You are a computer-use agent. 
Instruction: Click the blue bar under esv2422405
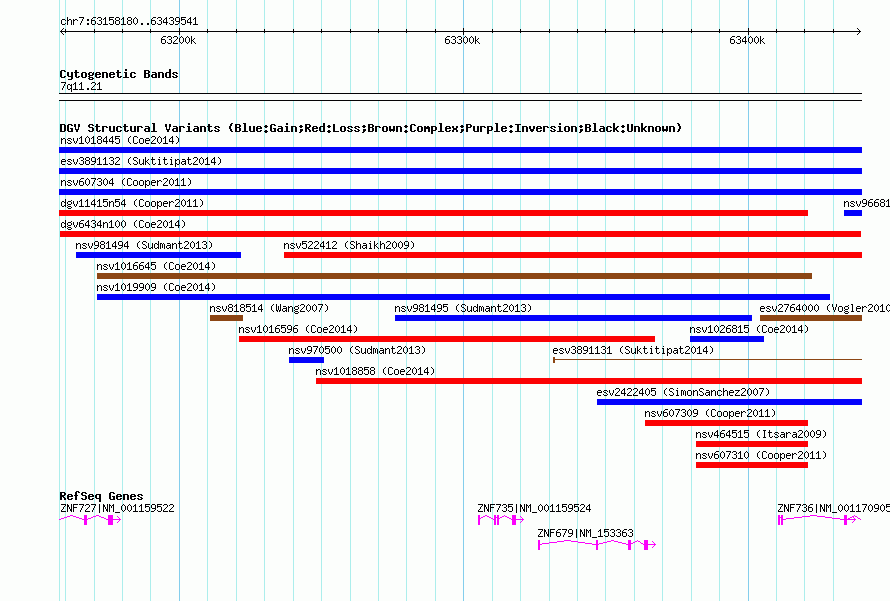pyautogui.click(x=729, y=402)
